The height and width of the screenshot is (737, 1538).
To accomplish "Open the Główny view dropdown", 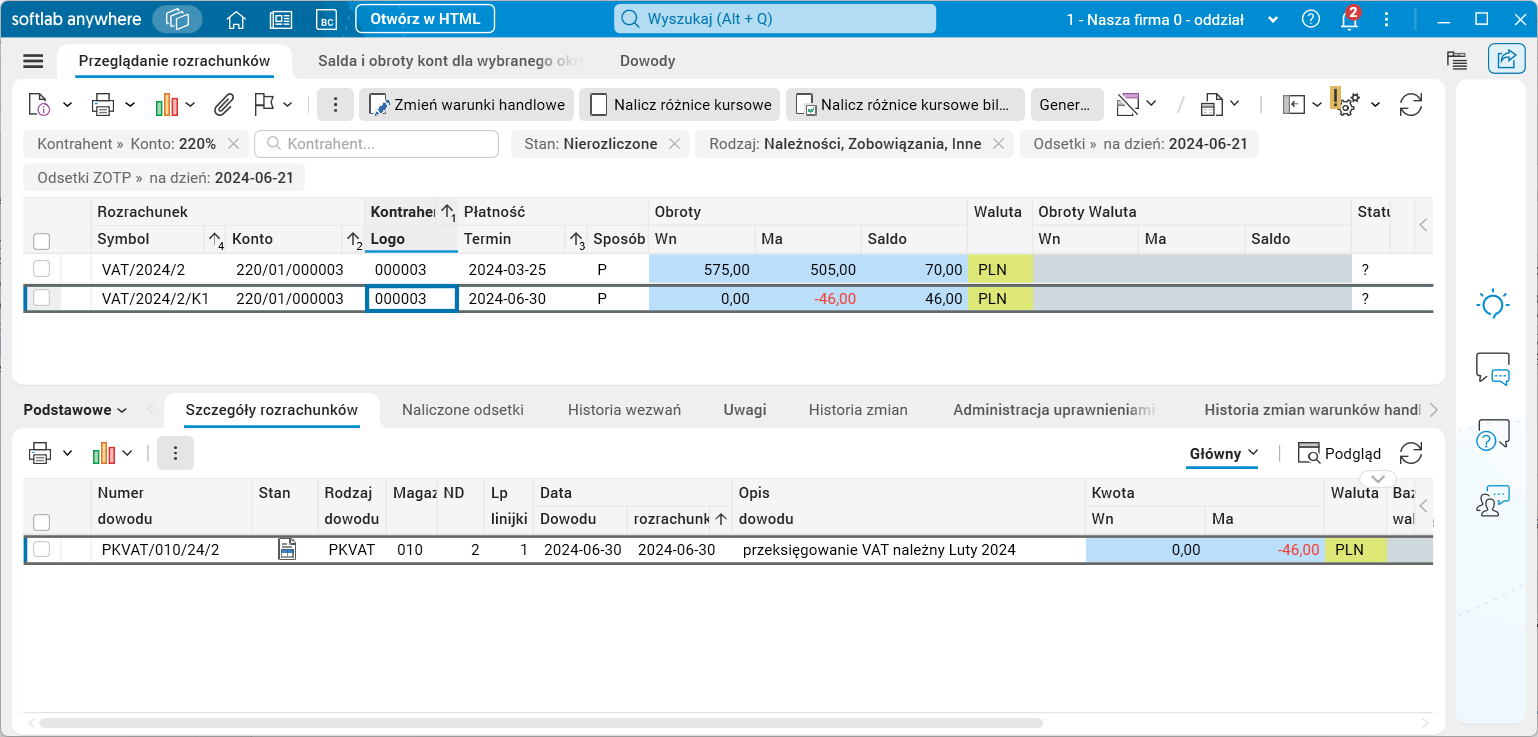I will (1223, 453).
